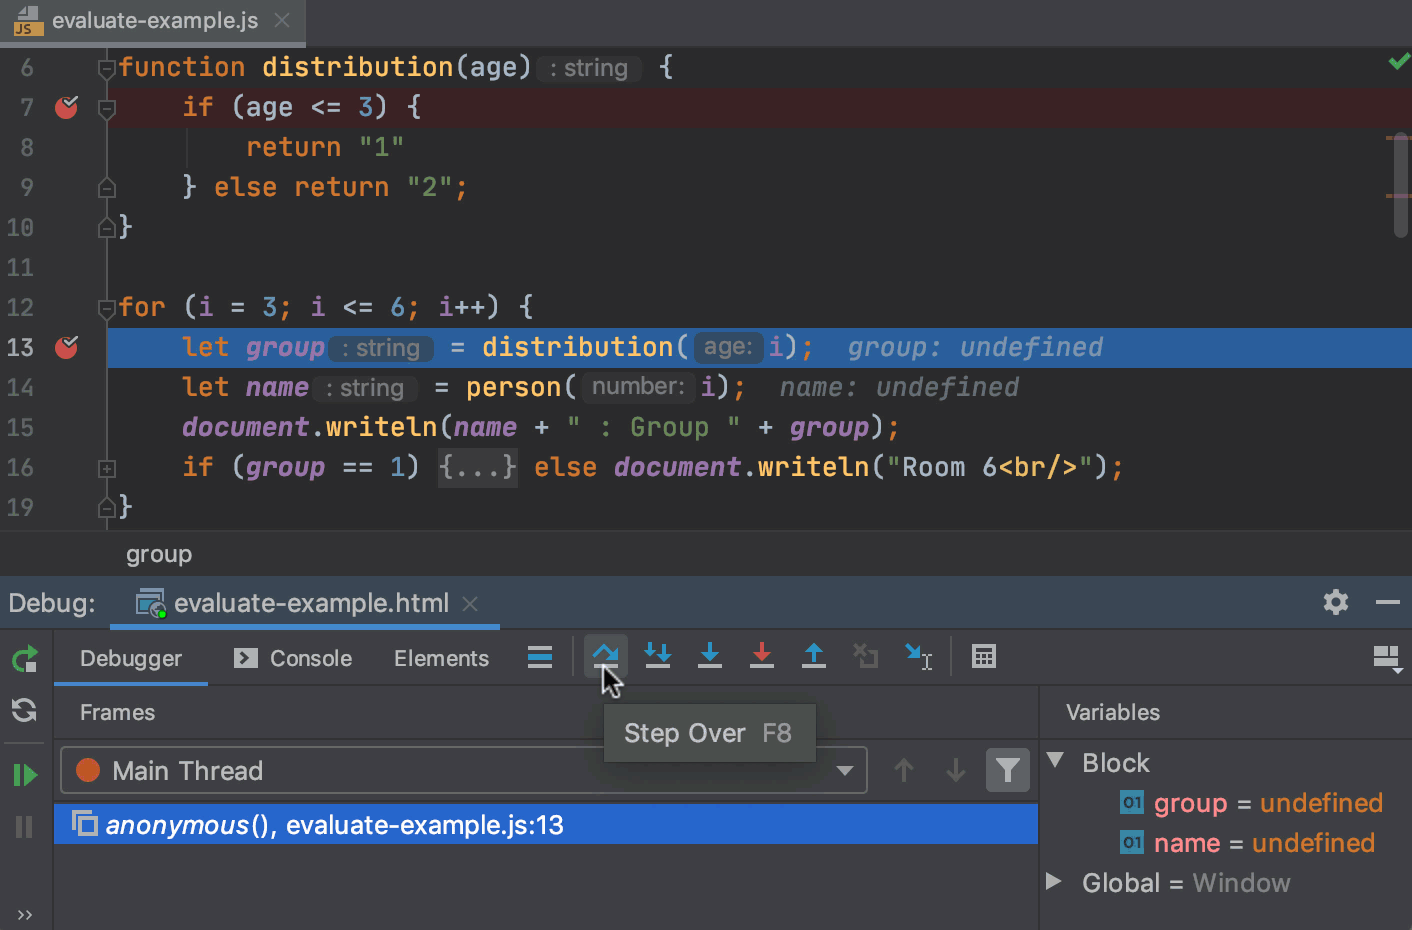1412x930 pixels.
Task: Hide the Debug tool window
Action: click(1388, 602)
